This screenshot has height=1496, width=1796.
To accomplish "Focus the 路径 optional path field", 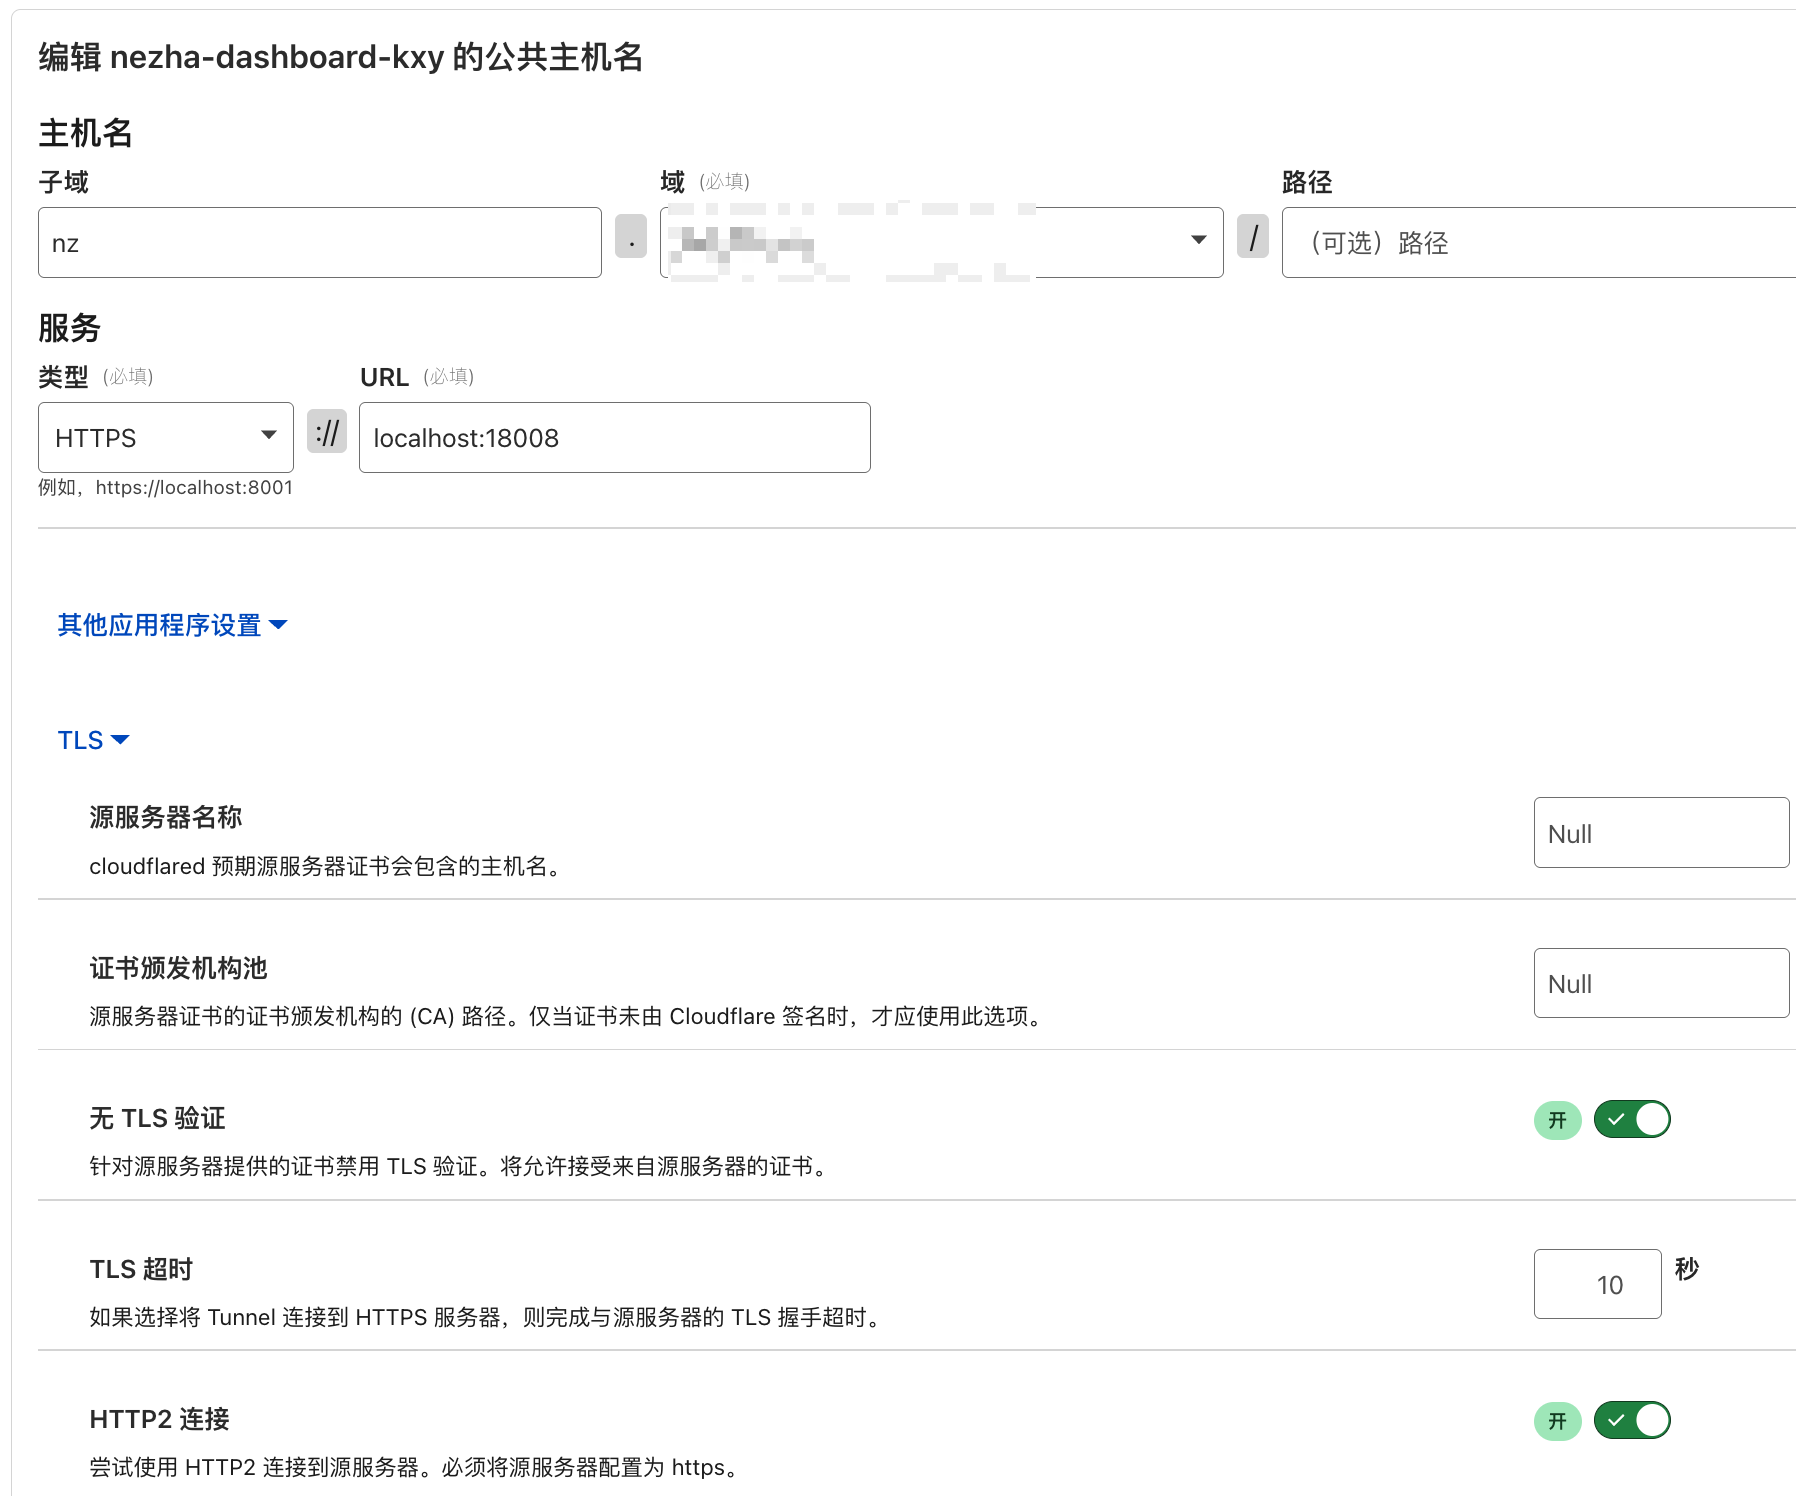I will pos(1539,242).
